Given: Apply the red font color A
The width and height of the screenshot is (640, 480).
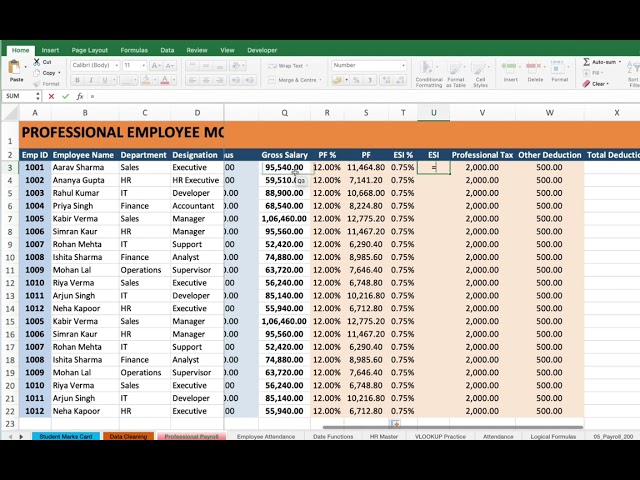Looking at the screenshot, I should (165, 80).
